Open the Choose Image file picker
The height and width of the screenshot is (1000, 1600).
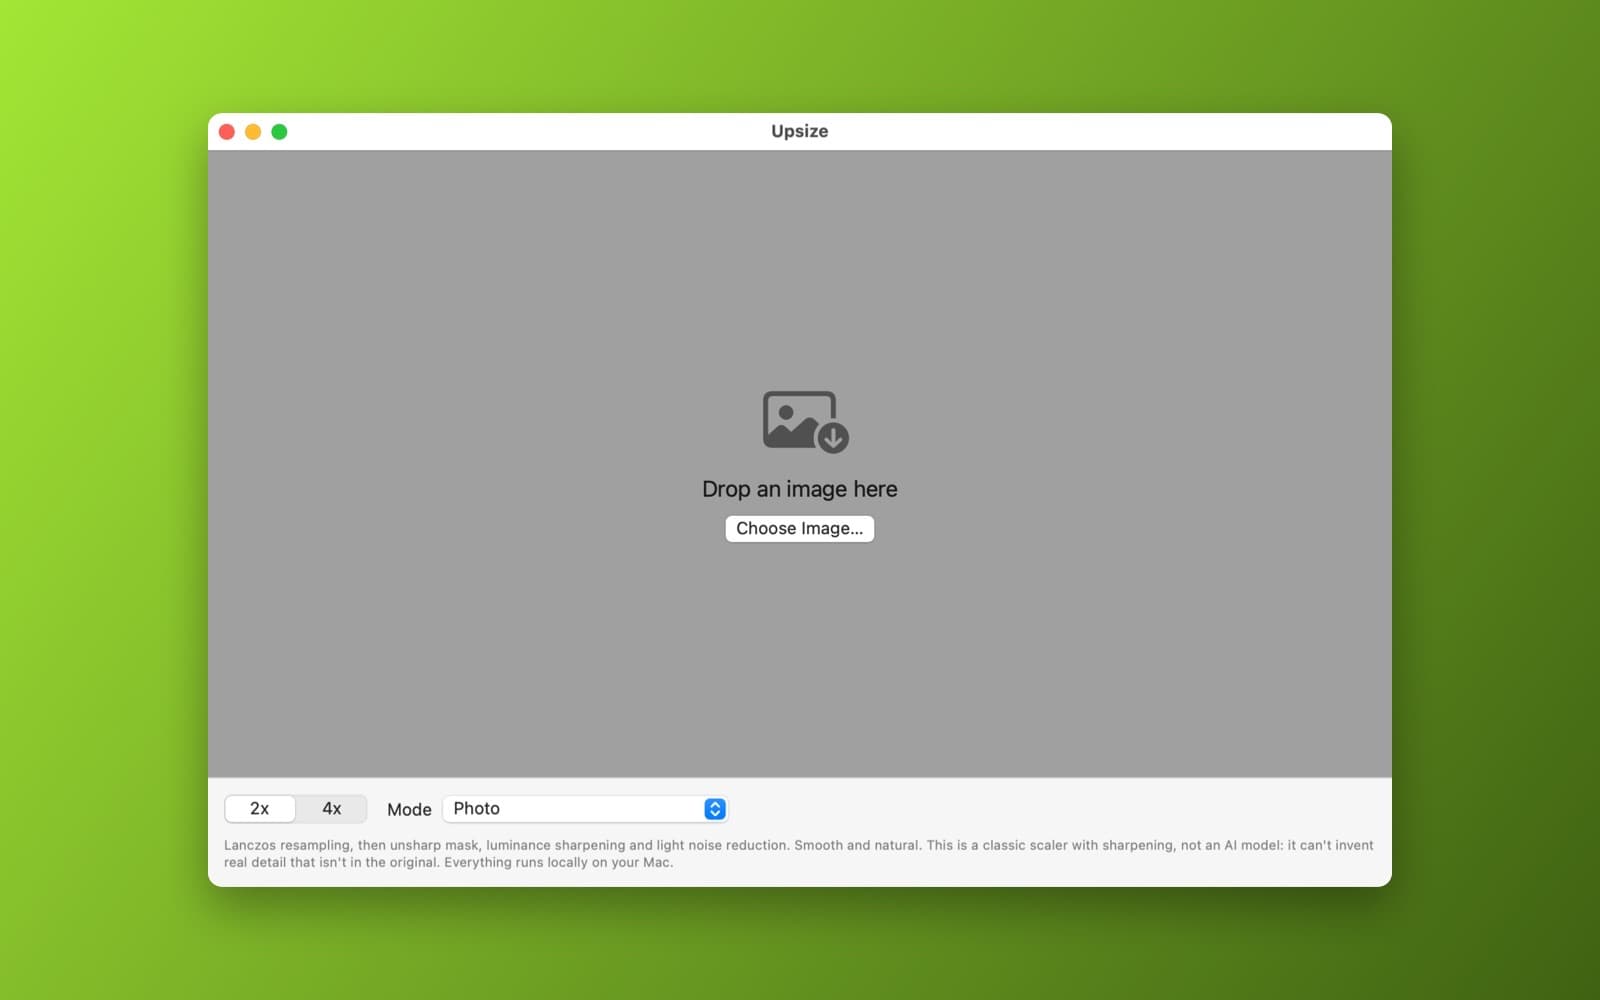(x=800, y=529)
